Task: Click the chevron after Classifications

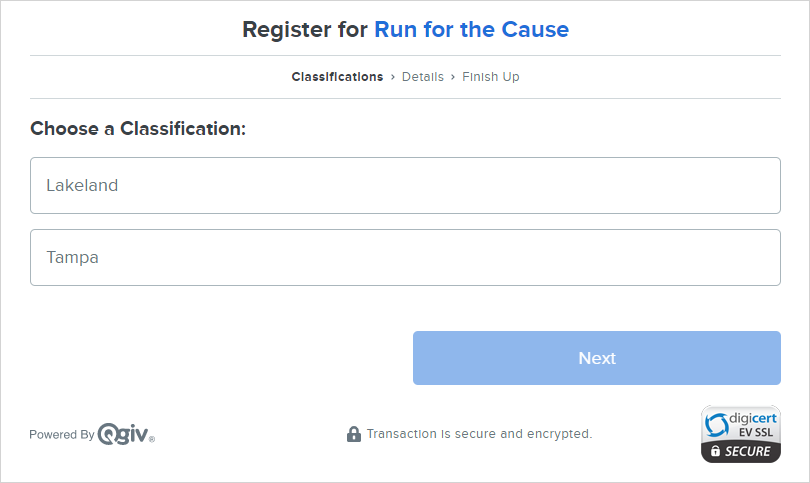Action: point(393,77)
